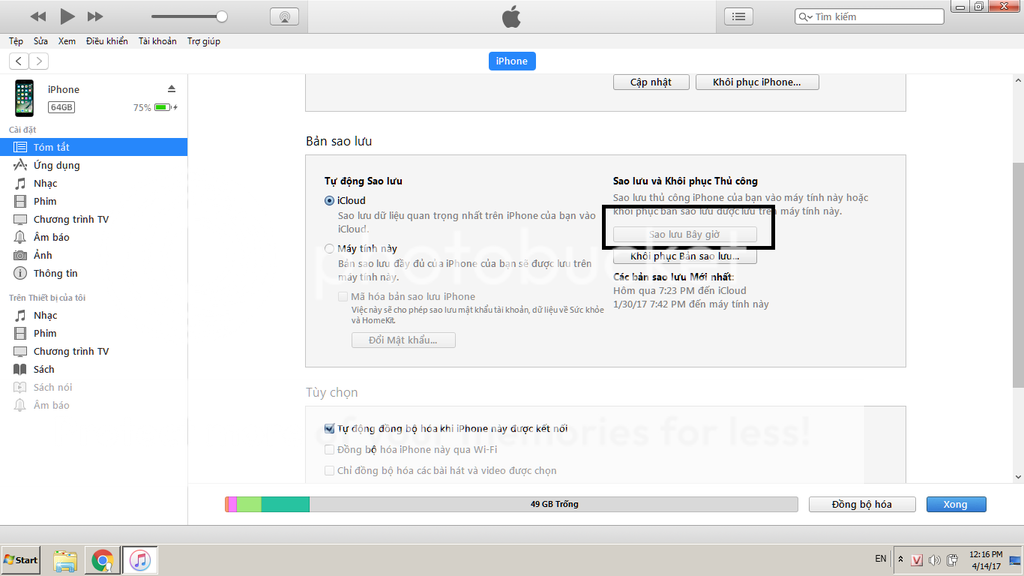The width and height of the screenshot is (1024, 576).
Task: Adjust the volume slider knob
Action: (x=221, y=17)
